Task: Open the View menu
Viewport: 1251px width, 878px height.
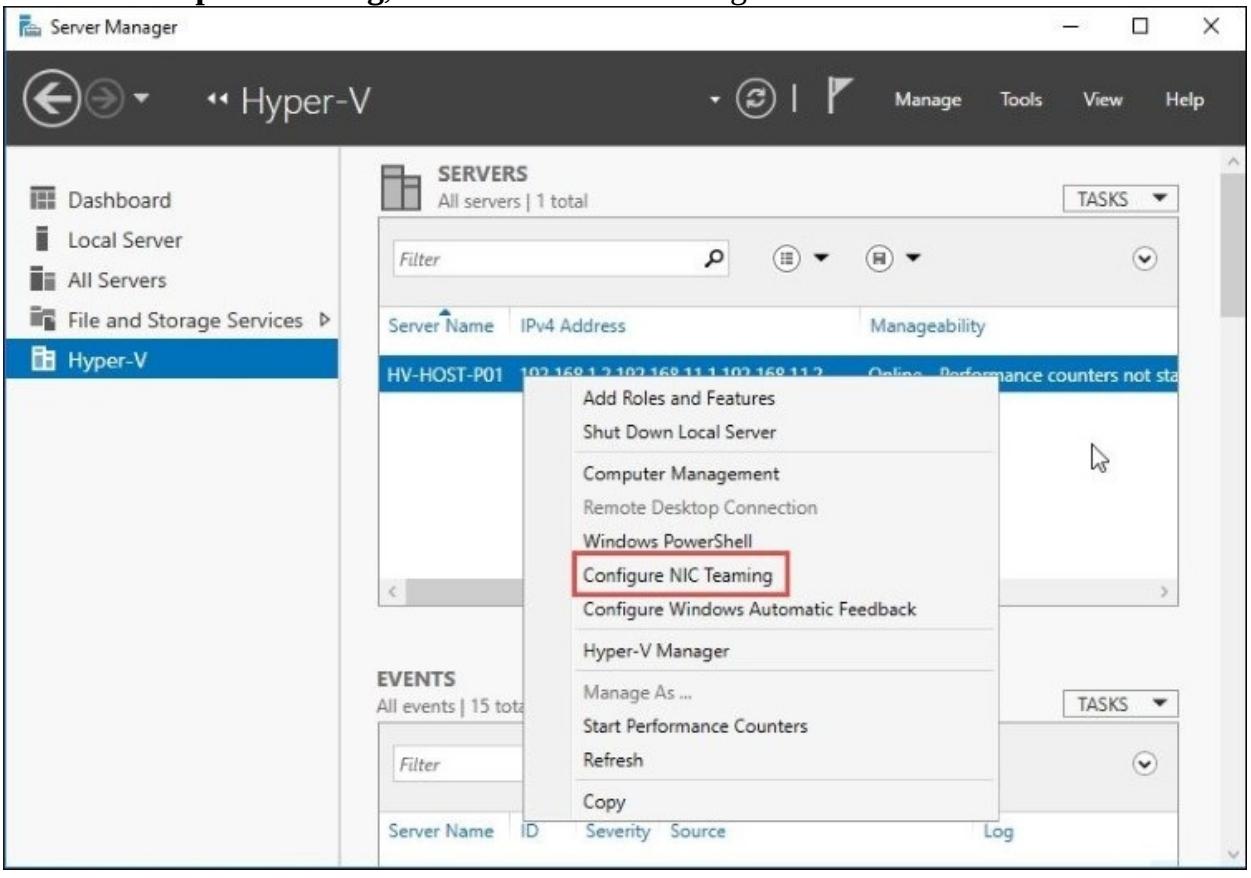Action: [1101, 100]
